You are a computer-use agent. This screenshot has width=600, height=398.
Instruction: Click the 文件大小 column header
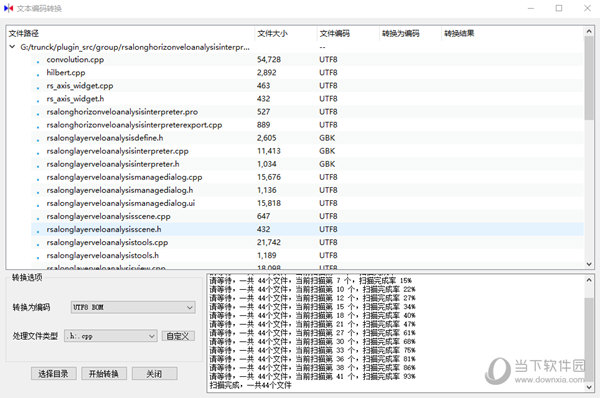[272, 34]
